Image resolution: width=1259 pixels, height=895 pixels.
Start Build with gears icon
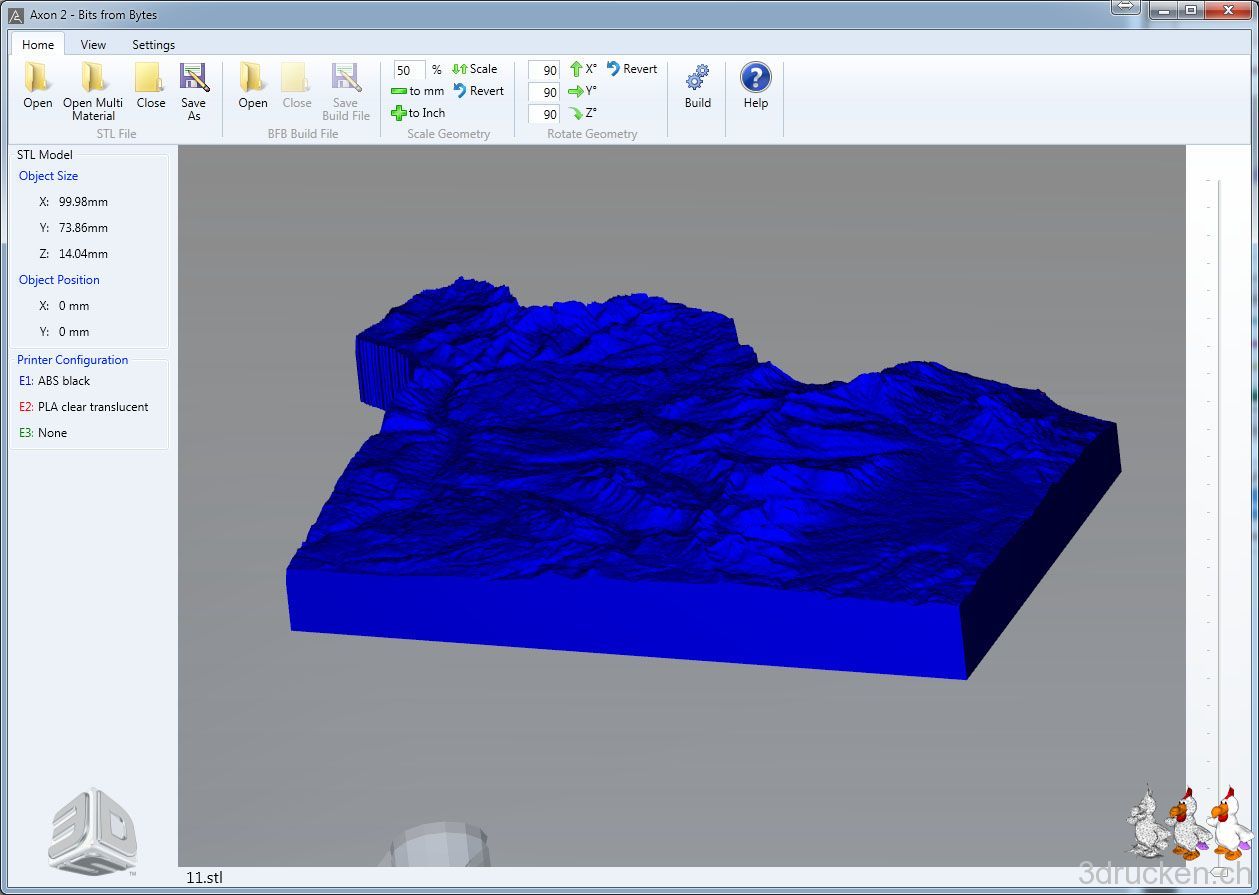[x=697, y=86]
